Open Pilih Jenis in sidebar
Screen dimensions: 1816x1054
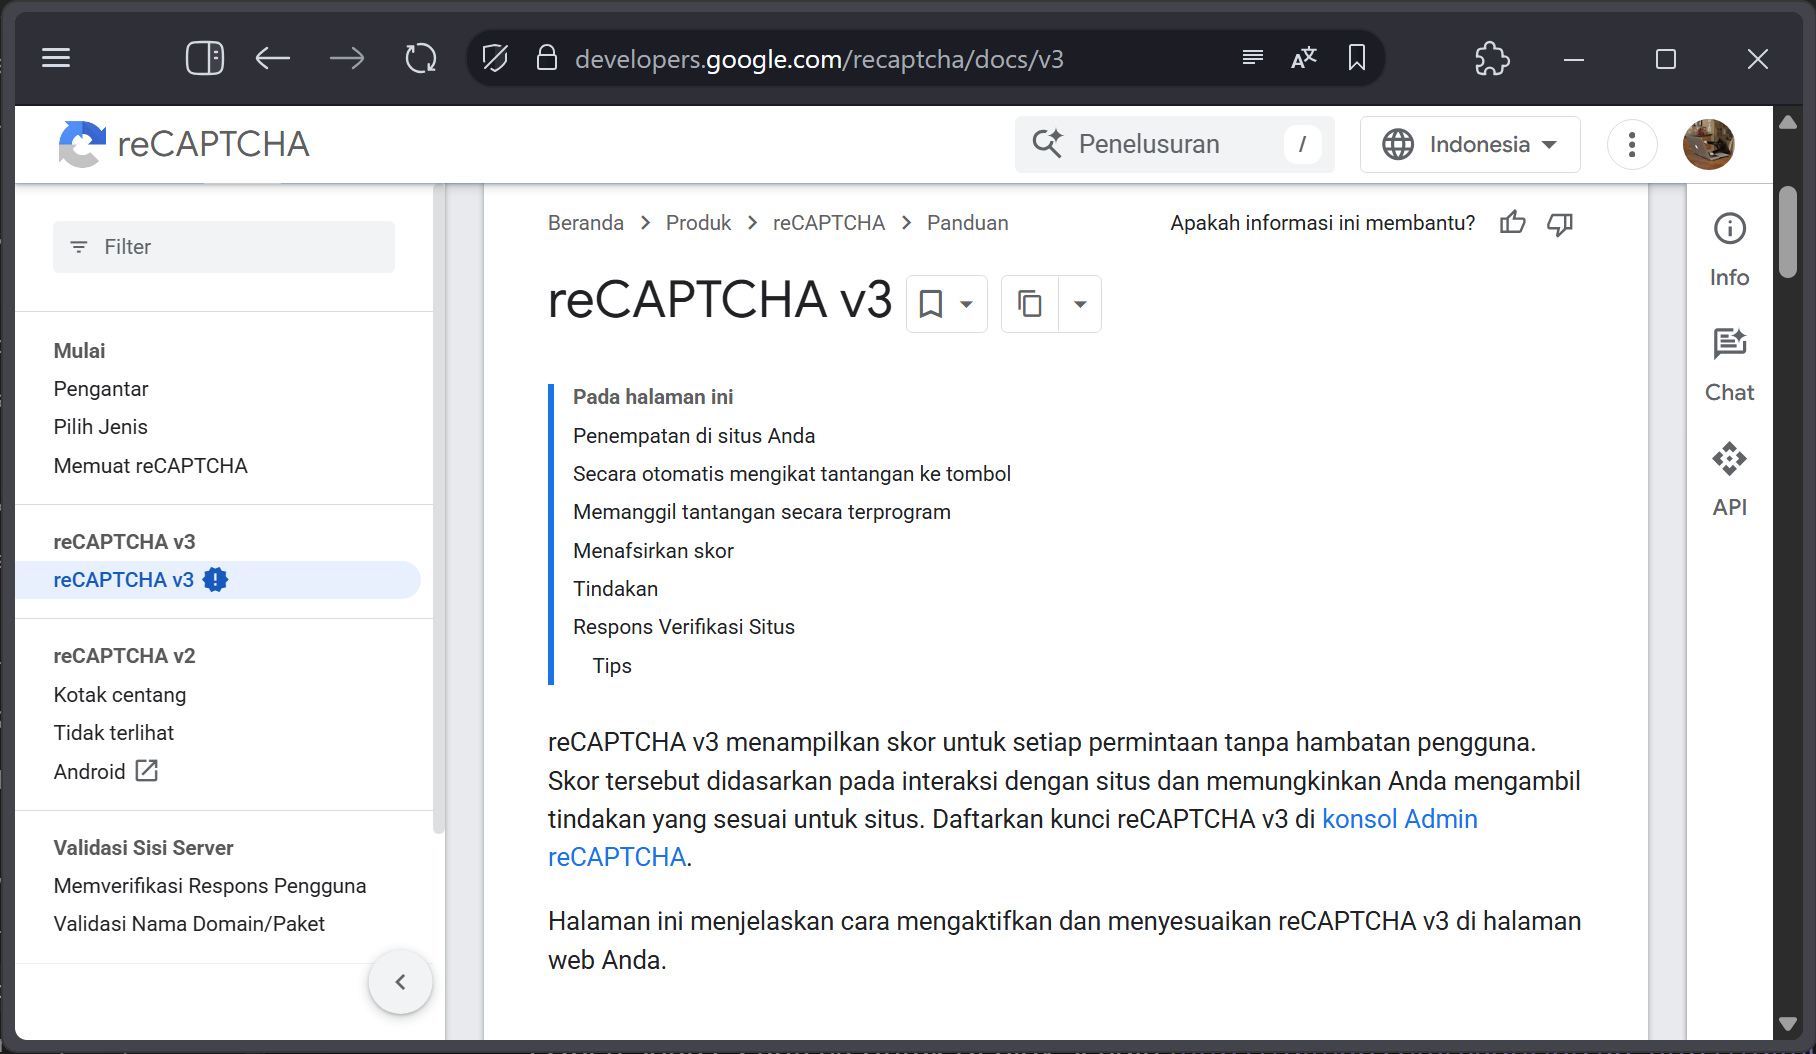click(100, 427)
